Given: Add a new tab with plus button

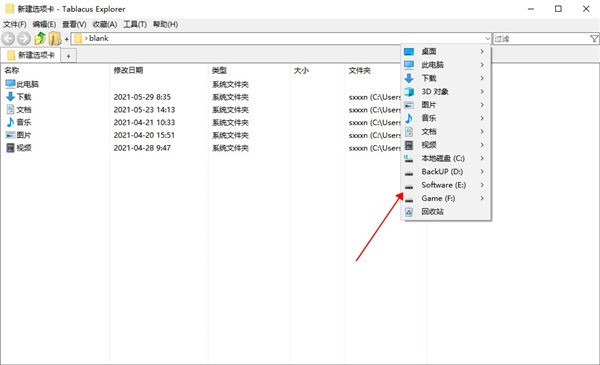Looking at the screenshot, I should (68, 56).
